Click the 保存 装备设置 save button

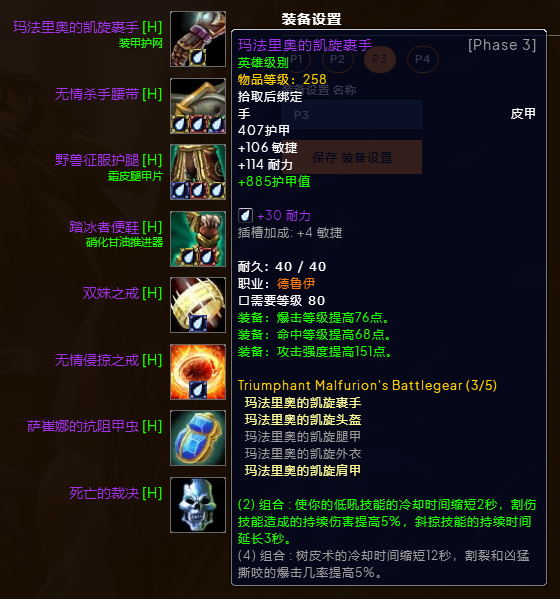tap(352, 157)
